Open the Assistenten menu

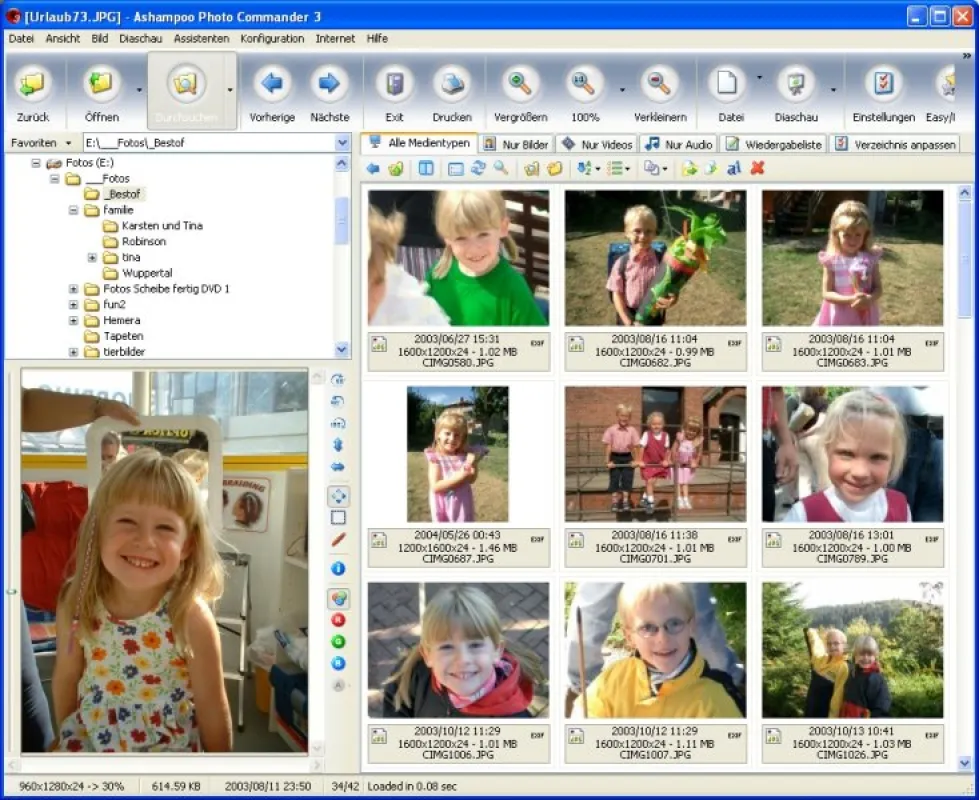click(x=201, y=39)
